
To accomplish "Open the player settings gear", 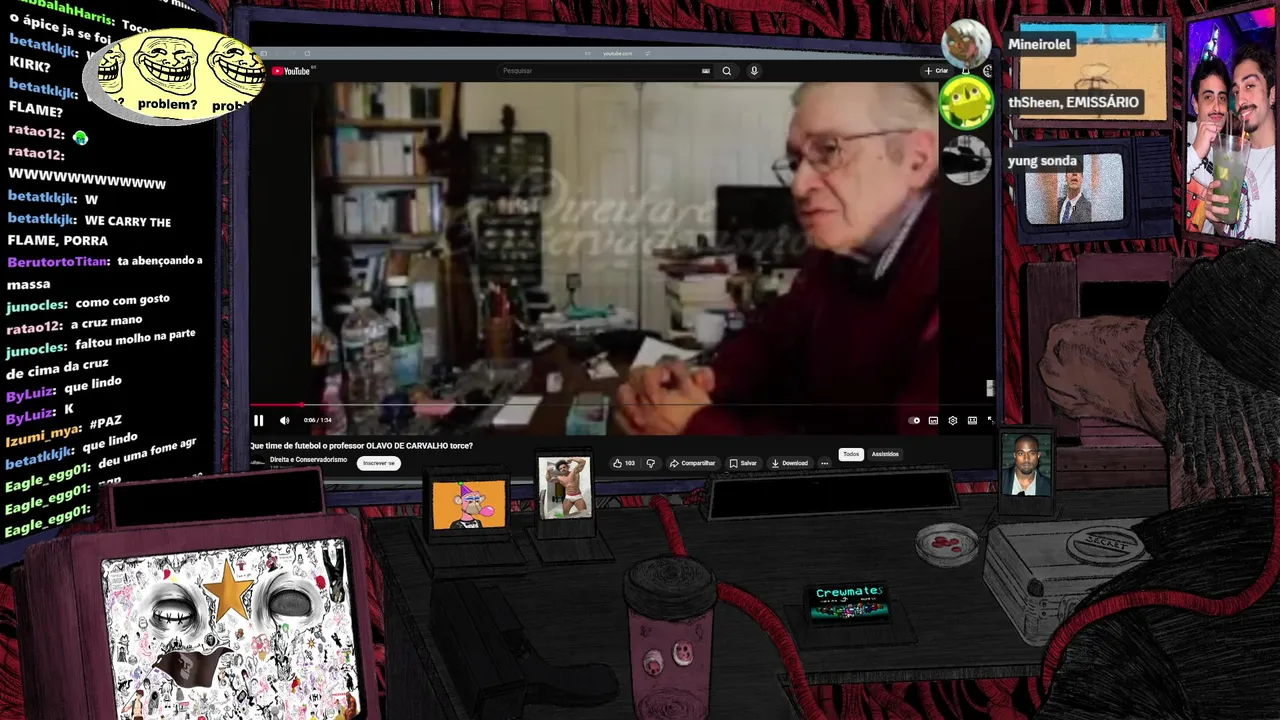I will (952, 421).
